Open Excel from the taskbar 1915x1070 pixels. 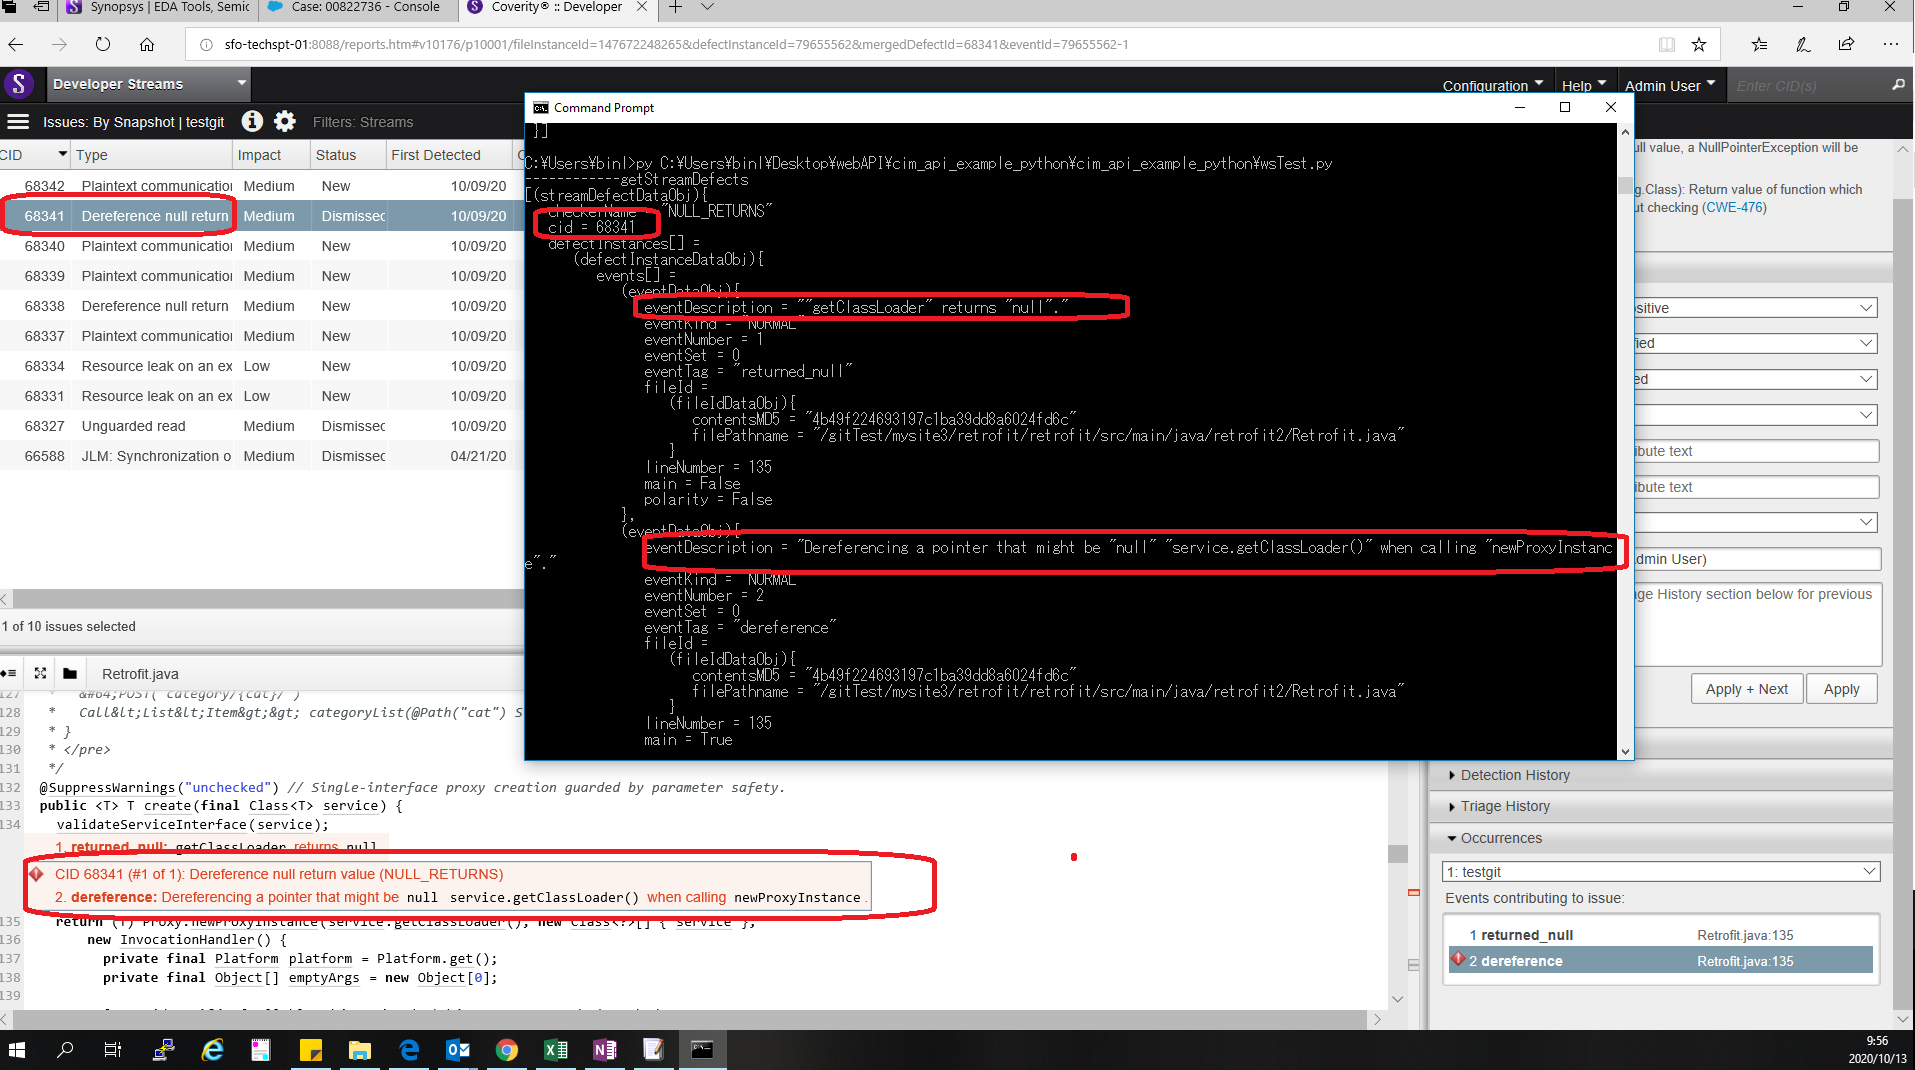pos(556,1049)
